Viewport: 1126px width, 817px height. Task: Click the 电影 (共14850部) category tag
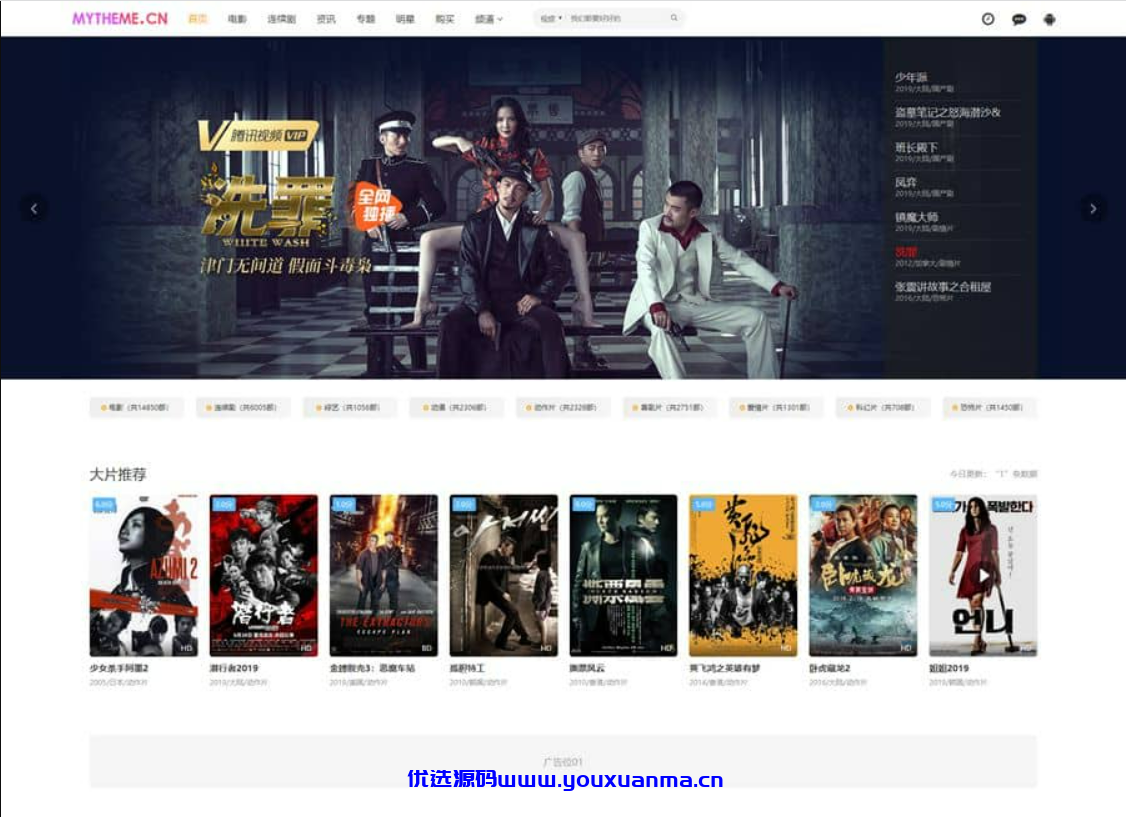coord(136,408)
